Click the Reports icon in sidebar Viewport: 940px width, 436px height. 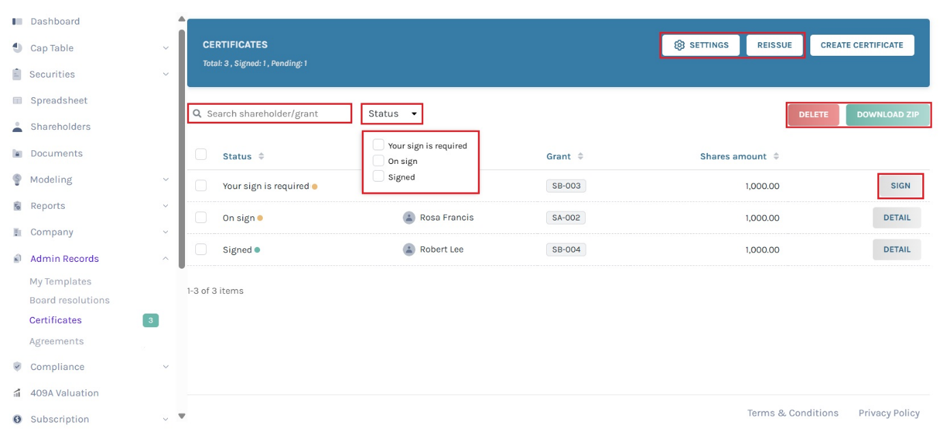tap(17, 206)
